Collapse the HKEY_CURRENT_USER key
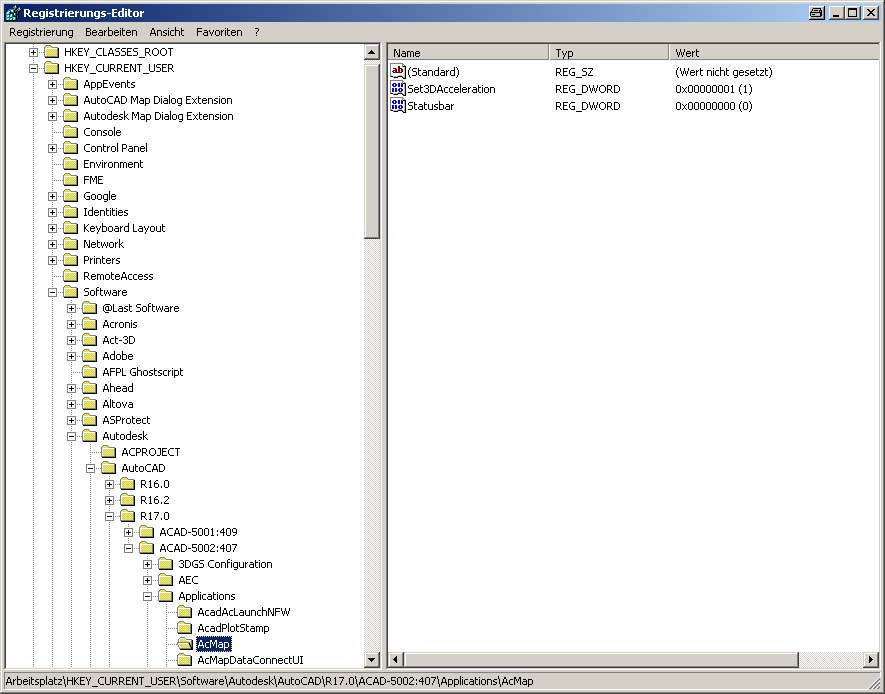Screen dimensions: 885x694 coord(33,68)
